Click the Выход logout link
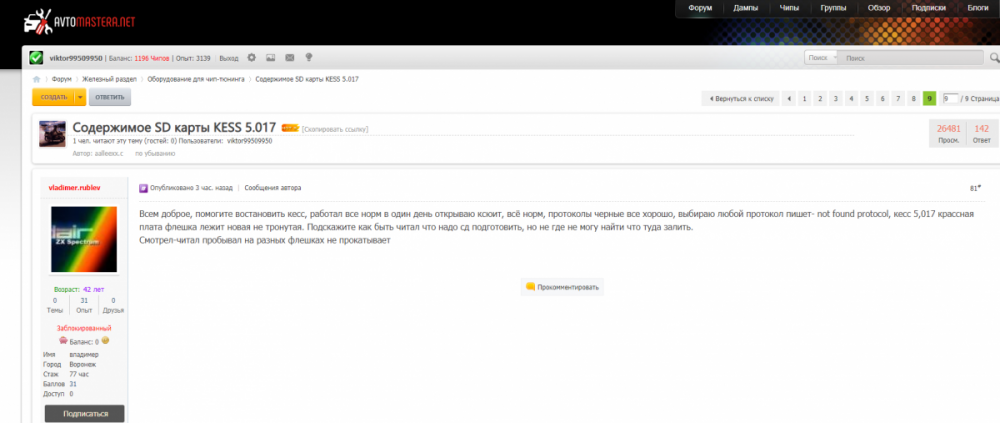Viewport: 1000px width, 423px height. point(228,58)
